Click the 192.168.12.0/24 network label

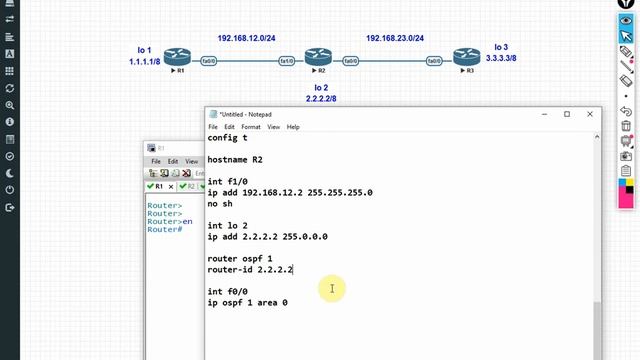[x=247, y=38]
